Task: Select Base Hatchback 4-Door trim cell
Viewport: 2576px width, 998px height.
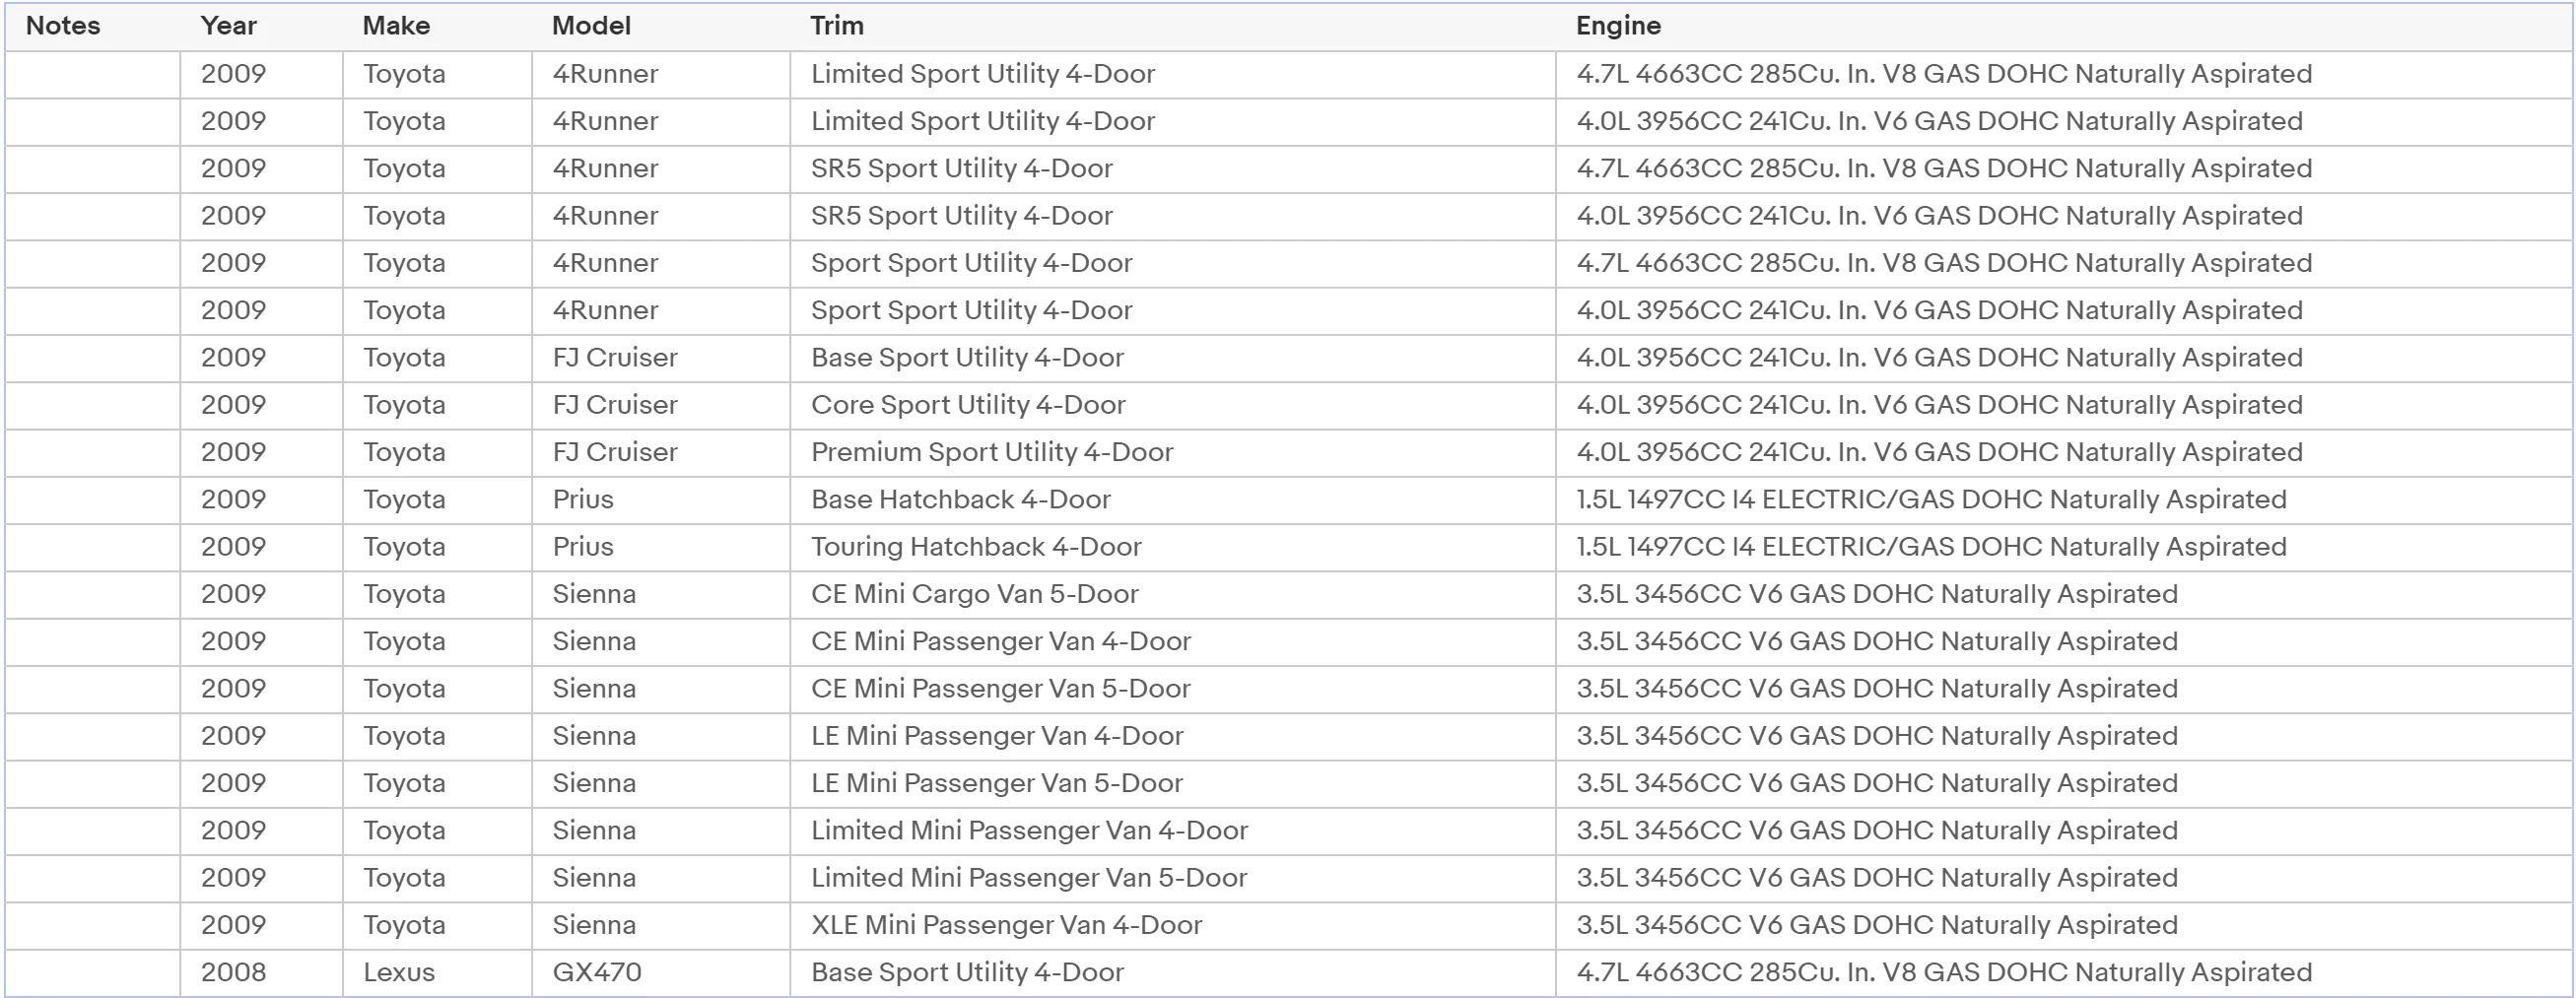Action: (1173, 500)
